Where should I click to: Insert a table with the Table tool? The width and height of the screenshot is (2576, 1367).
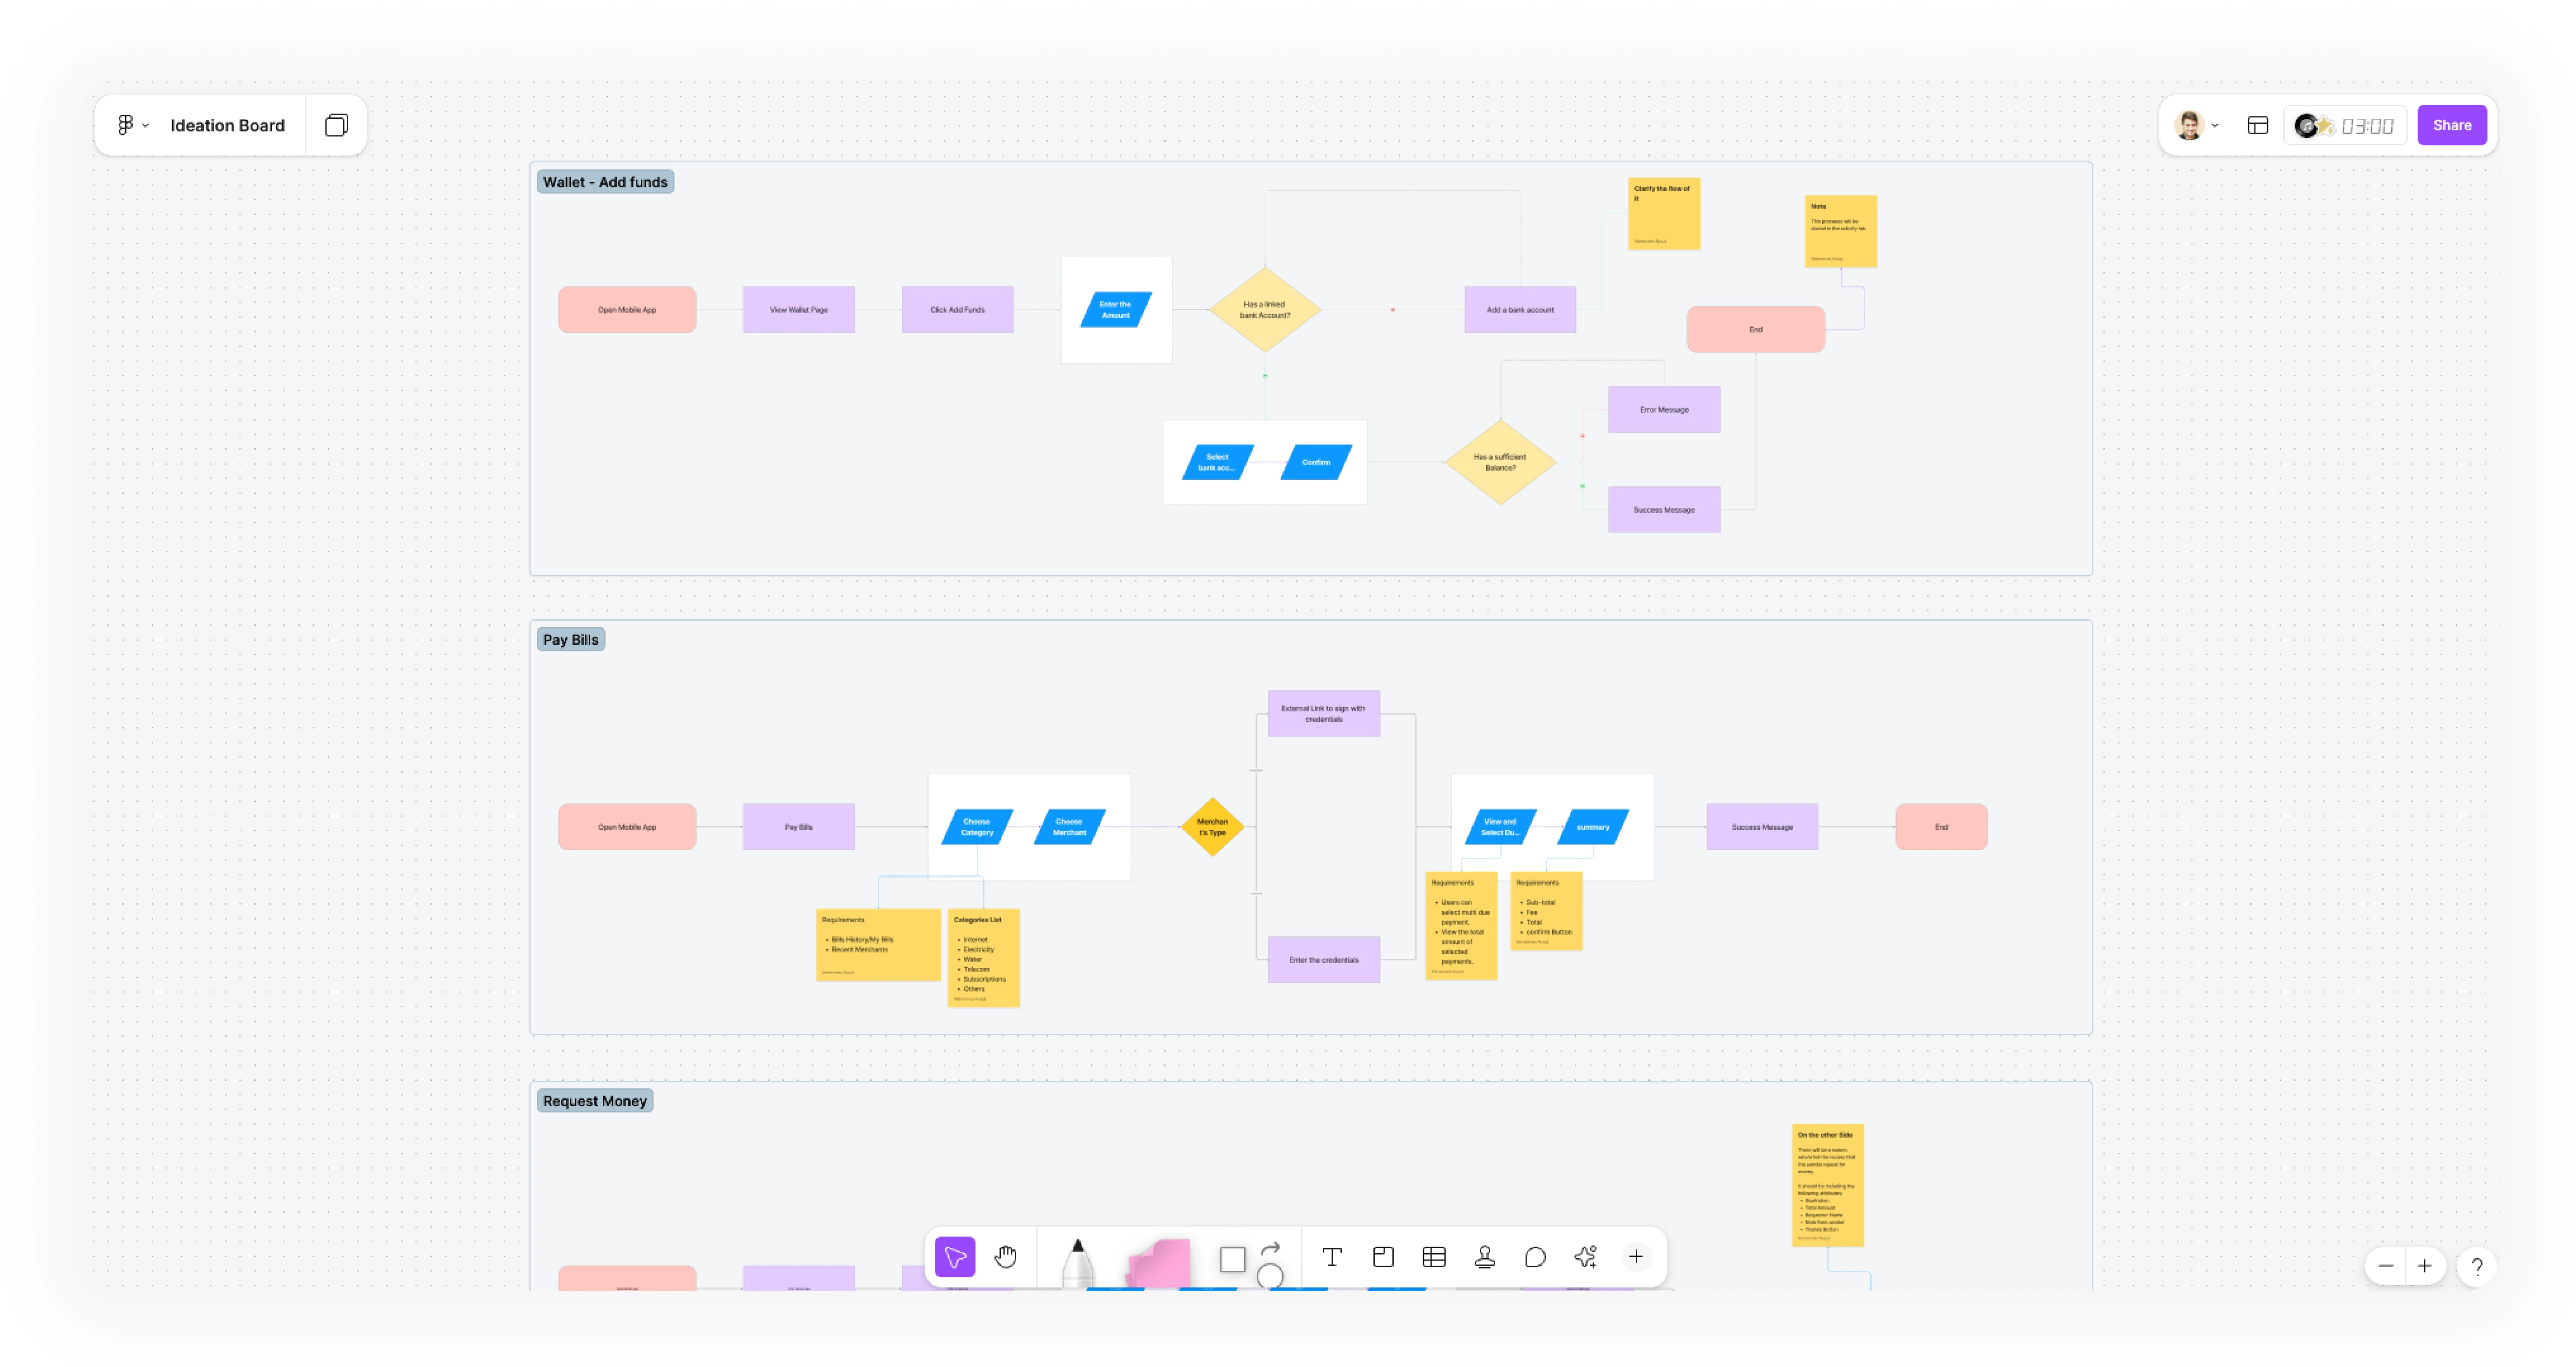click(x=1434, y=1257)
